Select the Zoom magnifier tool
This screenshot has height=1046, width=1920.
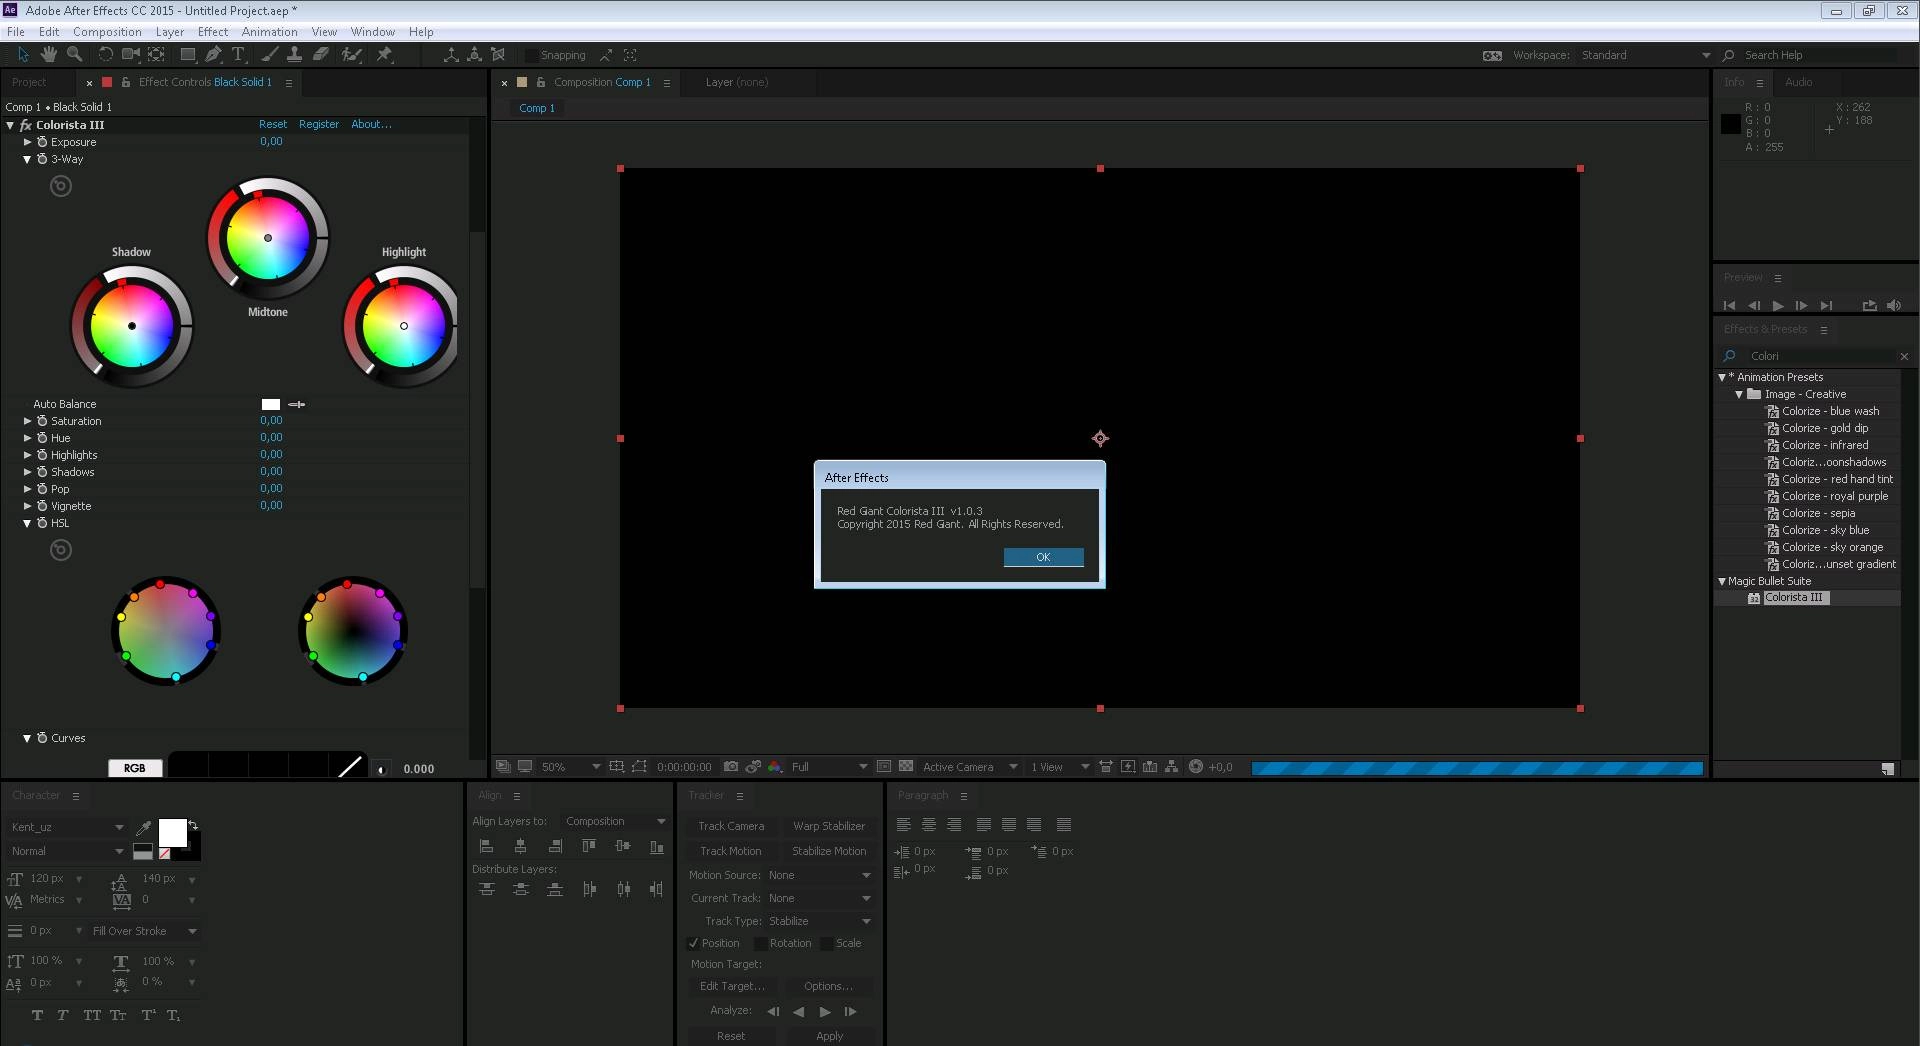coord(74,55)
